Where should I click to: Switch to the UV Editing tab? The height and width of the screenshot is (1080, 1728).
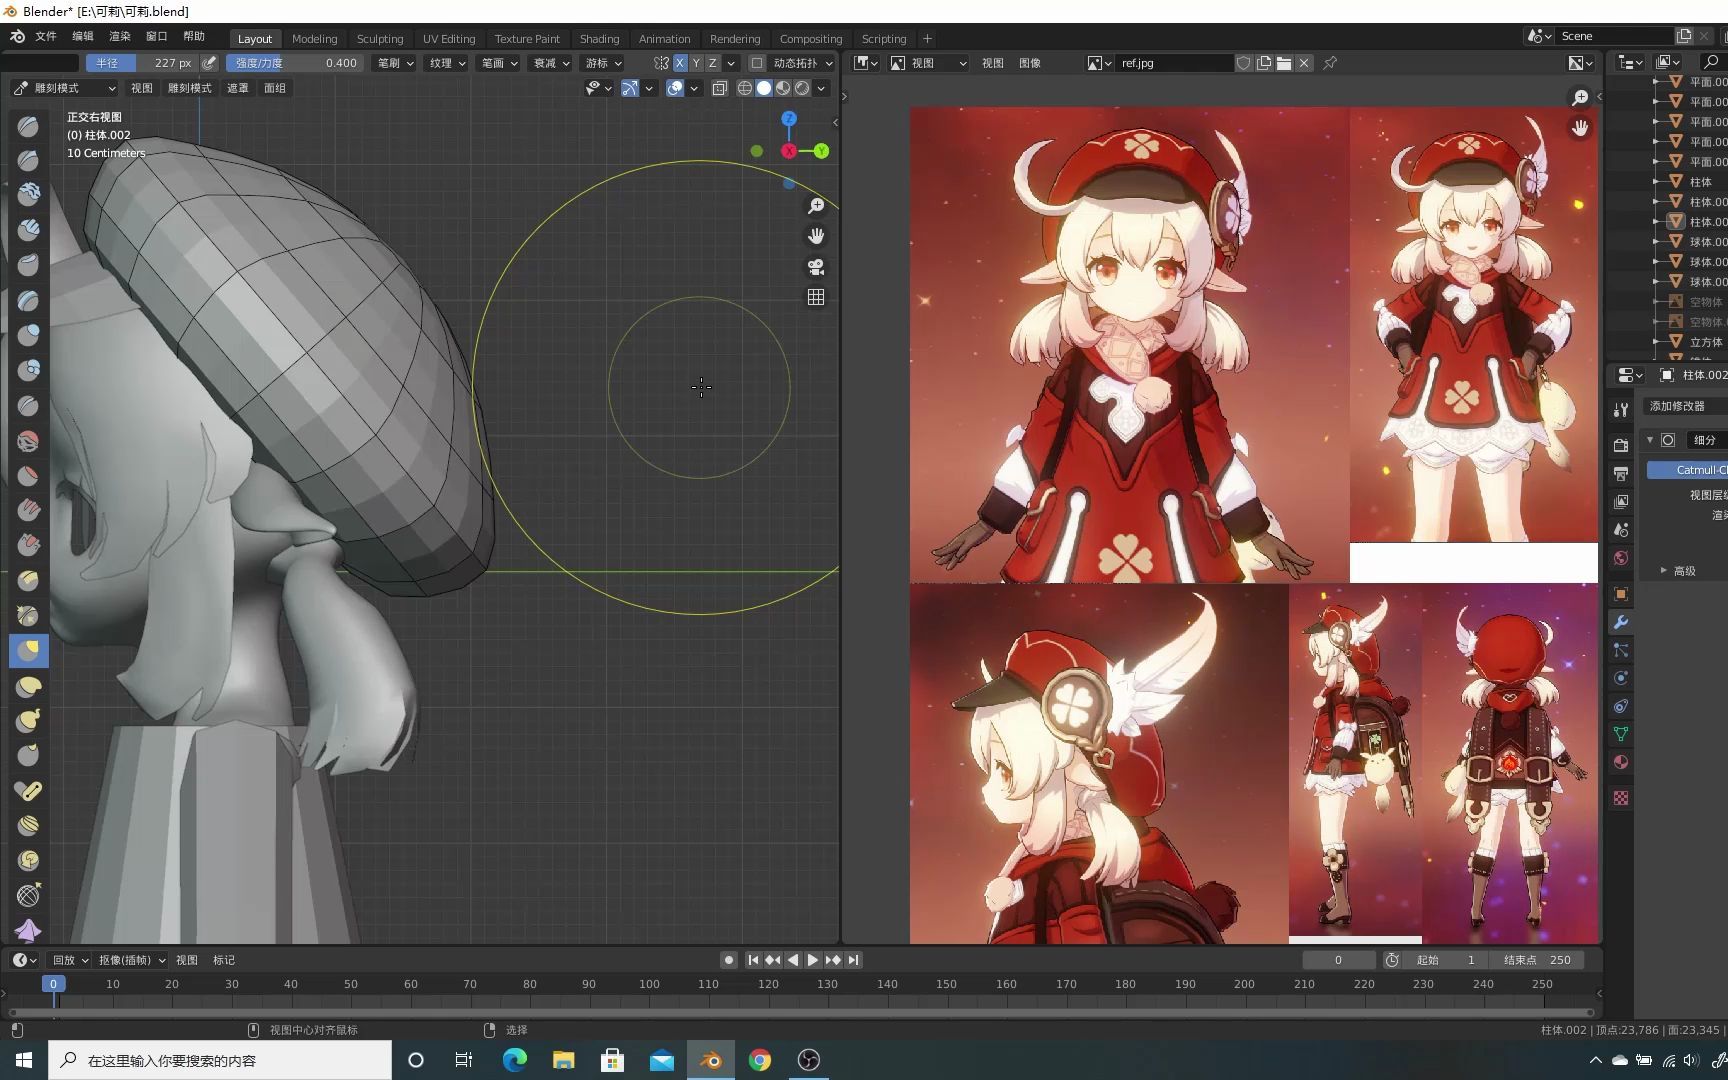coord(449,39)
